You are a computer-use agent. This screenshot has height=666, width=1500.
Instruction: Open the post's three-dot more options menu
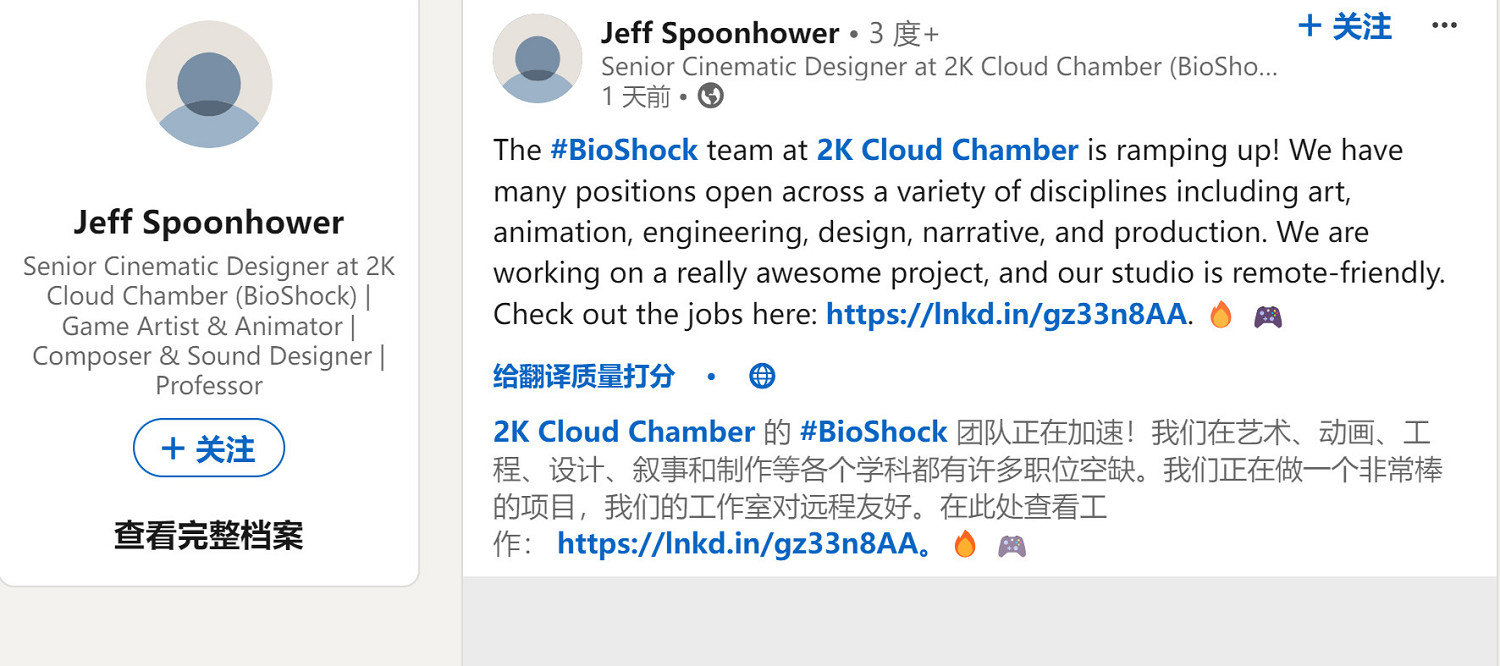pos(1444,26)
